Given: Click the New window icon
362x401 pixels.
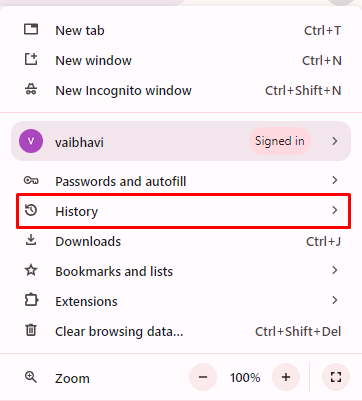Looking at the screenshot, I should coord(31,60).
